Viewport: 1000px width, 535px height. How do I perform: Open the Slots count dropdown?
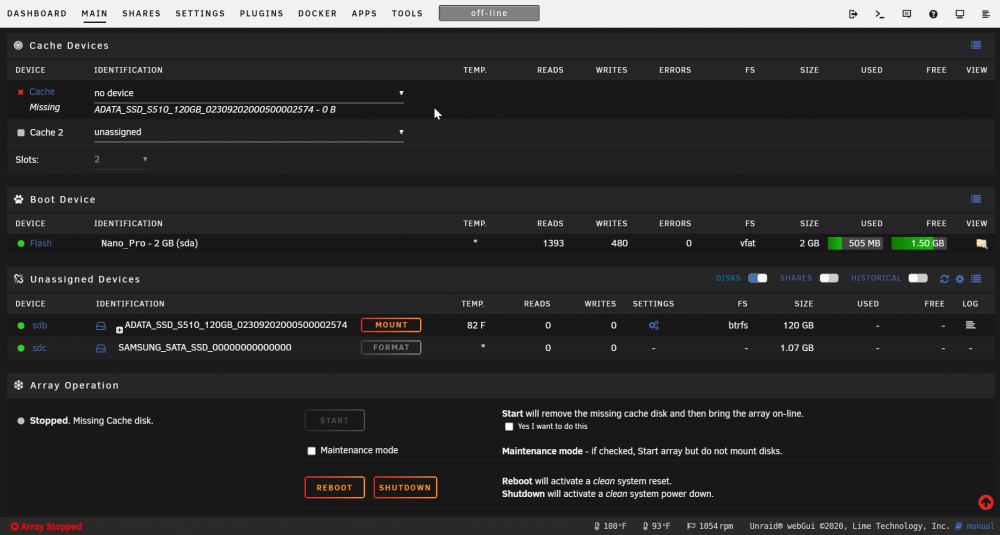pos(121,159)
